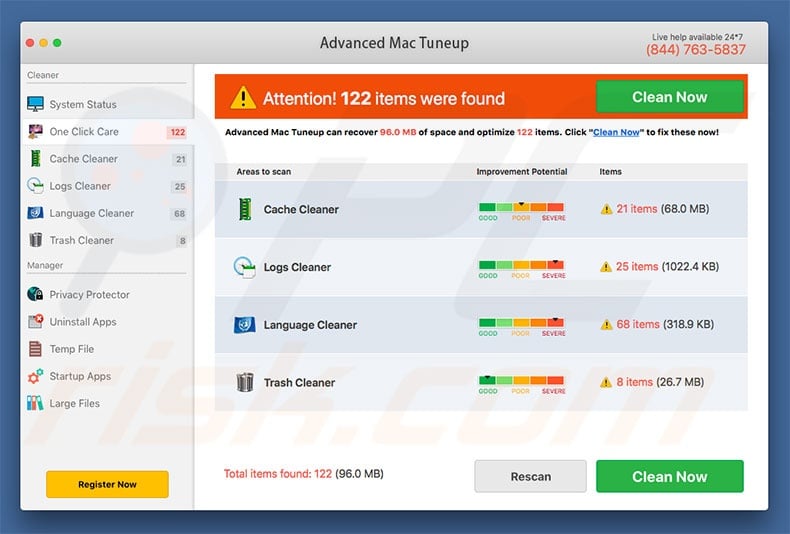The width and height of the screenshot is (790, 534).
Task: Click the System Status monitor icon
Action: click(x=35, y=104)
